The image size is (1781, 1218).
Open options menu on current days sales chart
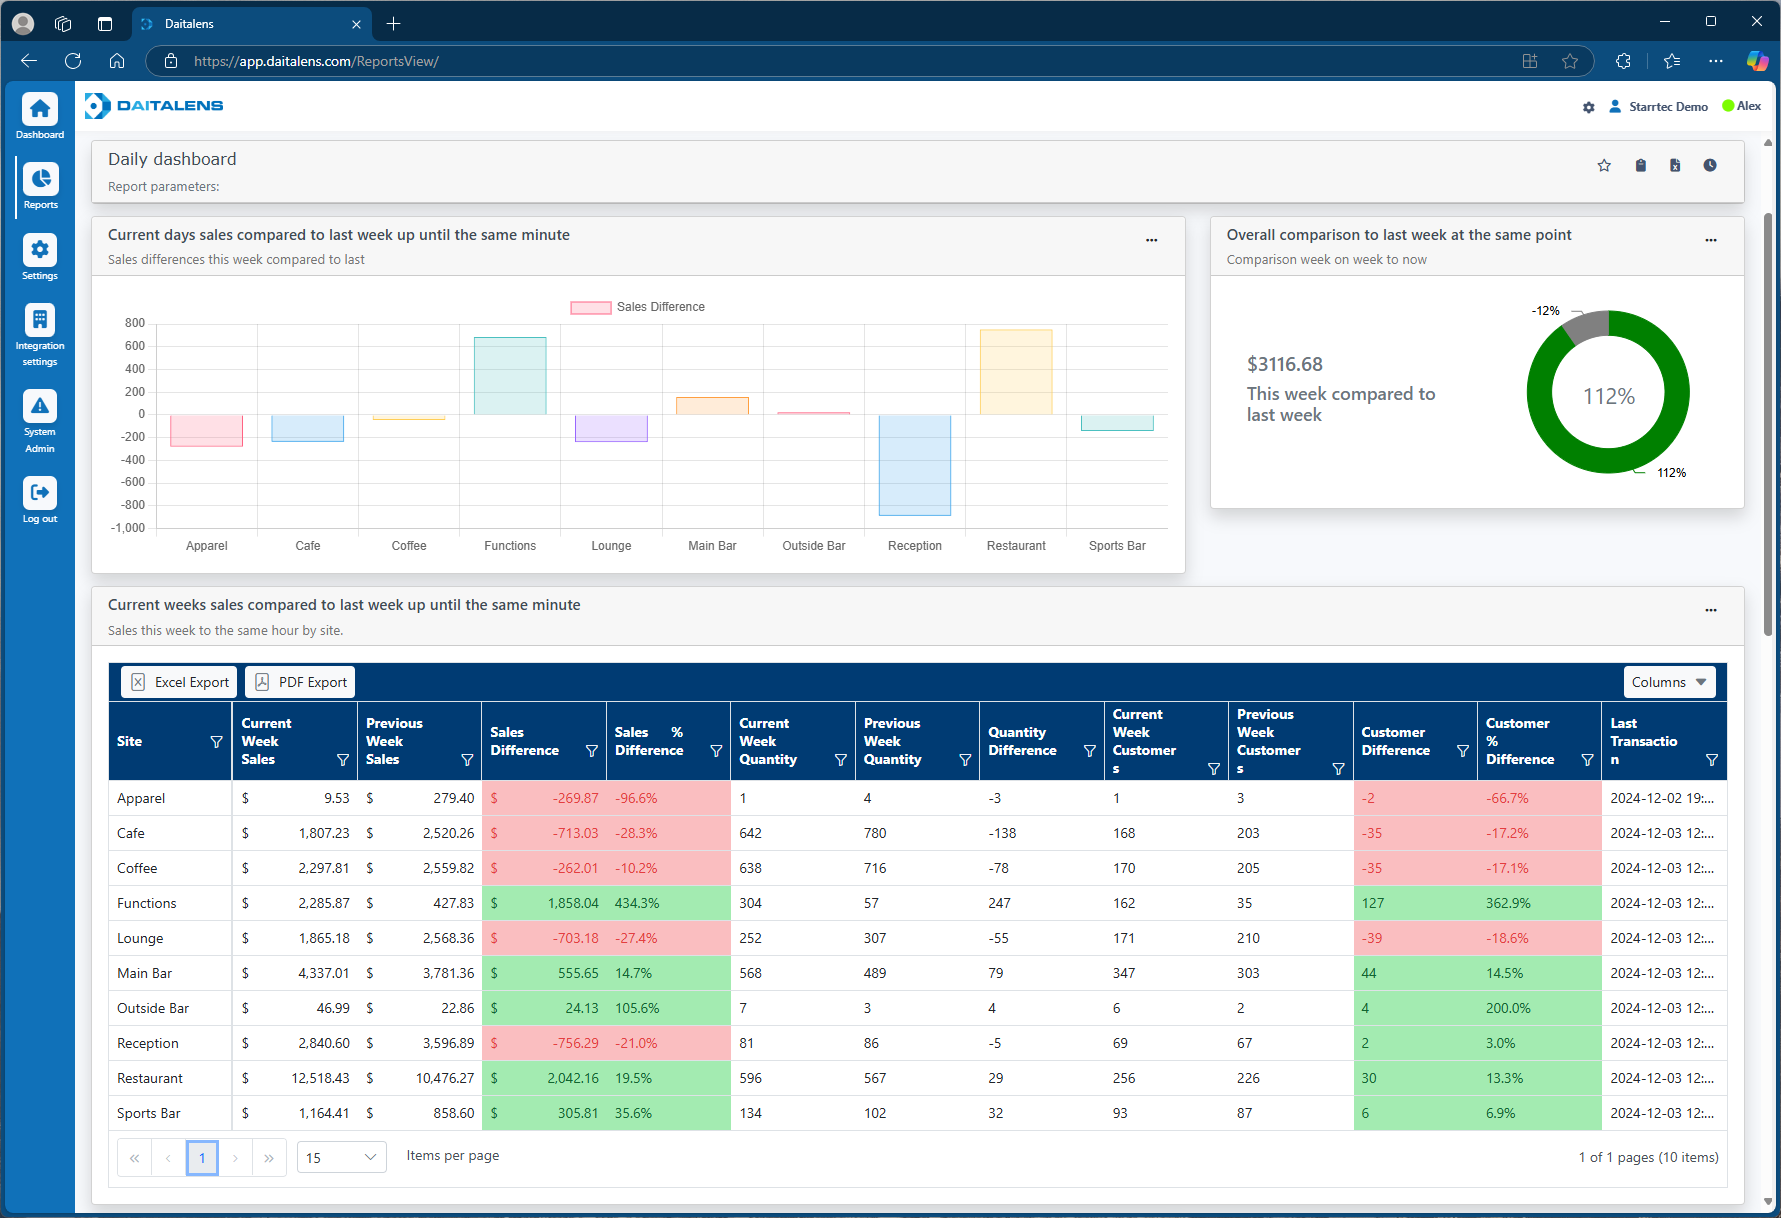coord(1151,240)
